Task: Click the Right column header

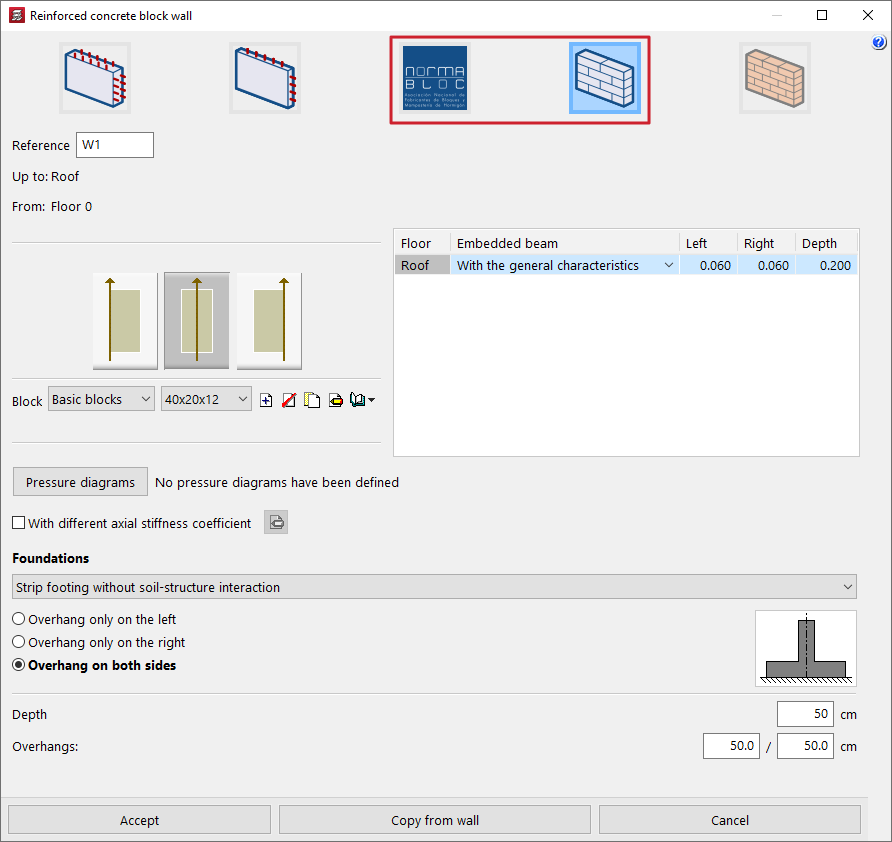Action: click(x=766, y=243)
